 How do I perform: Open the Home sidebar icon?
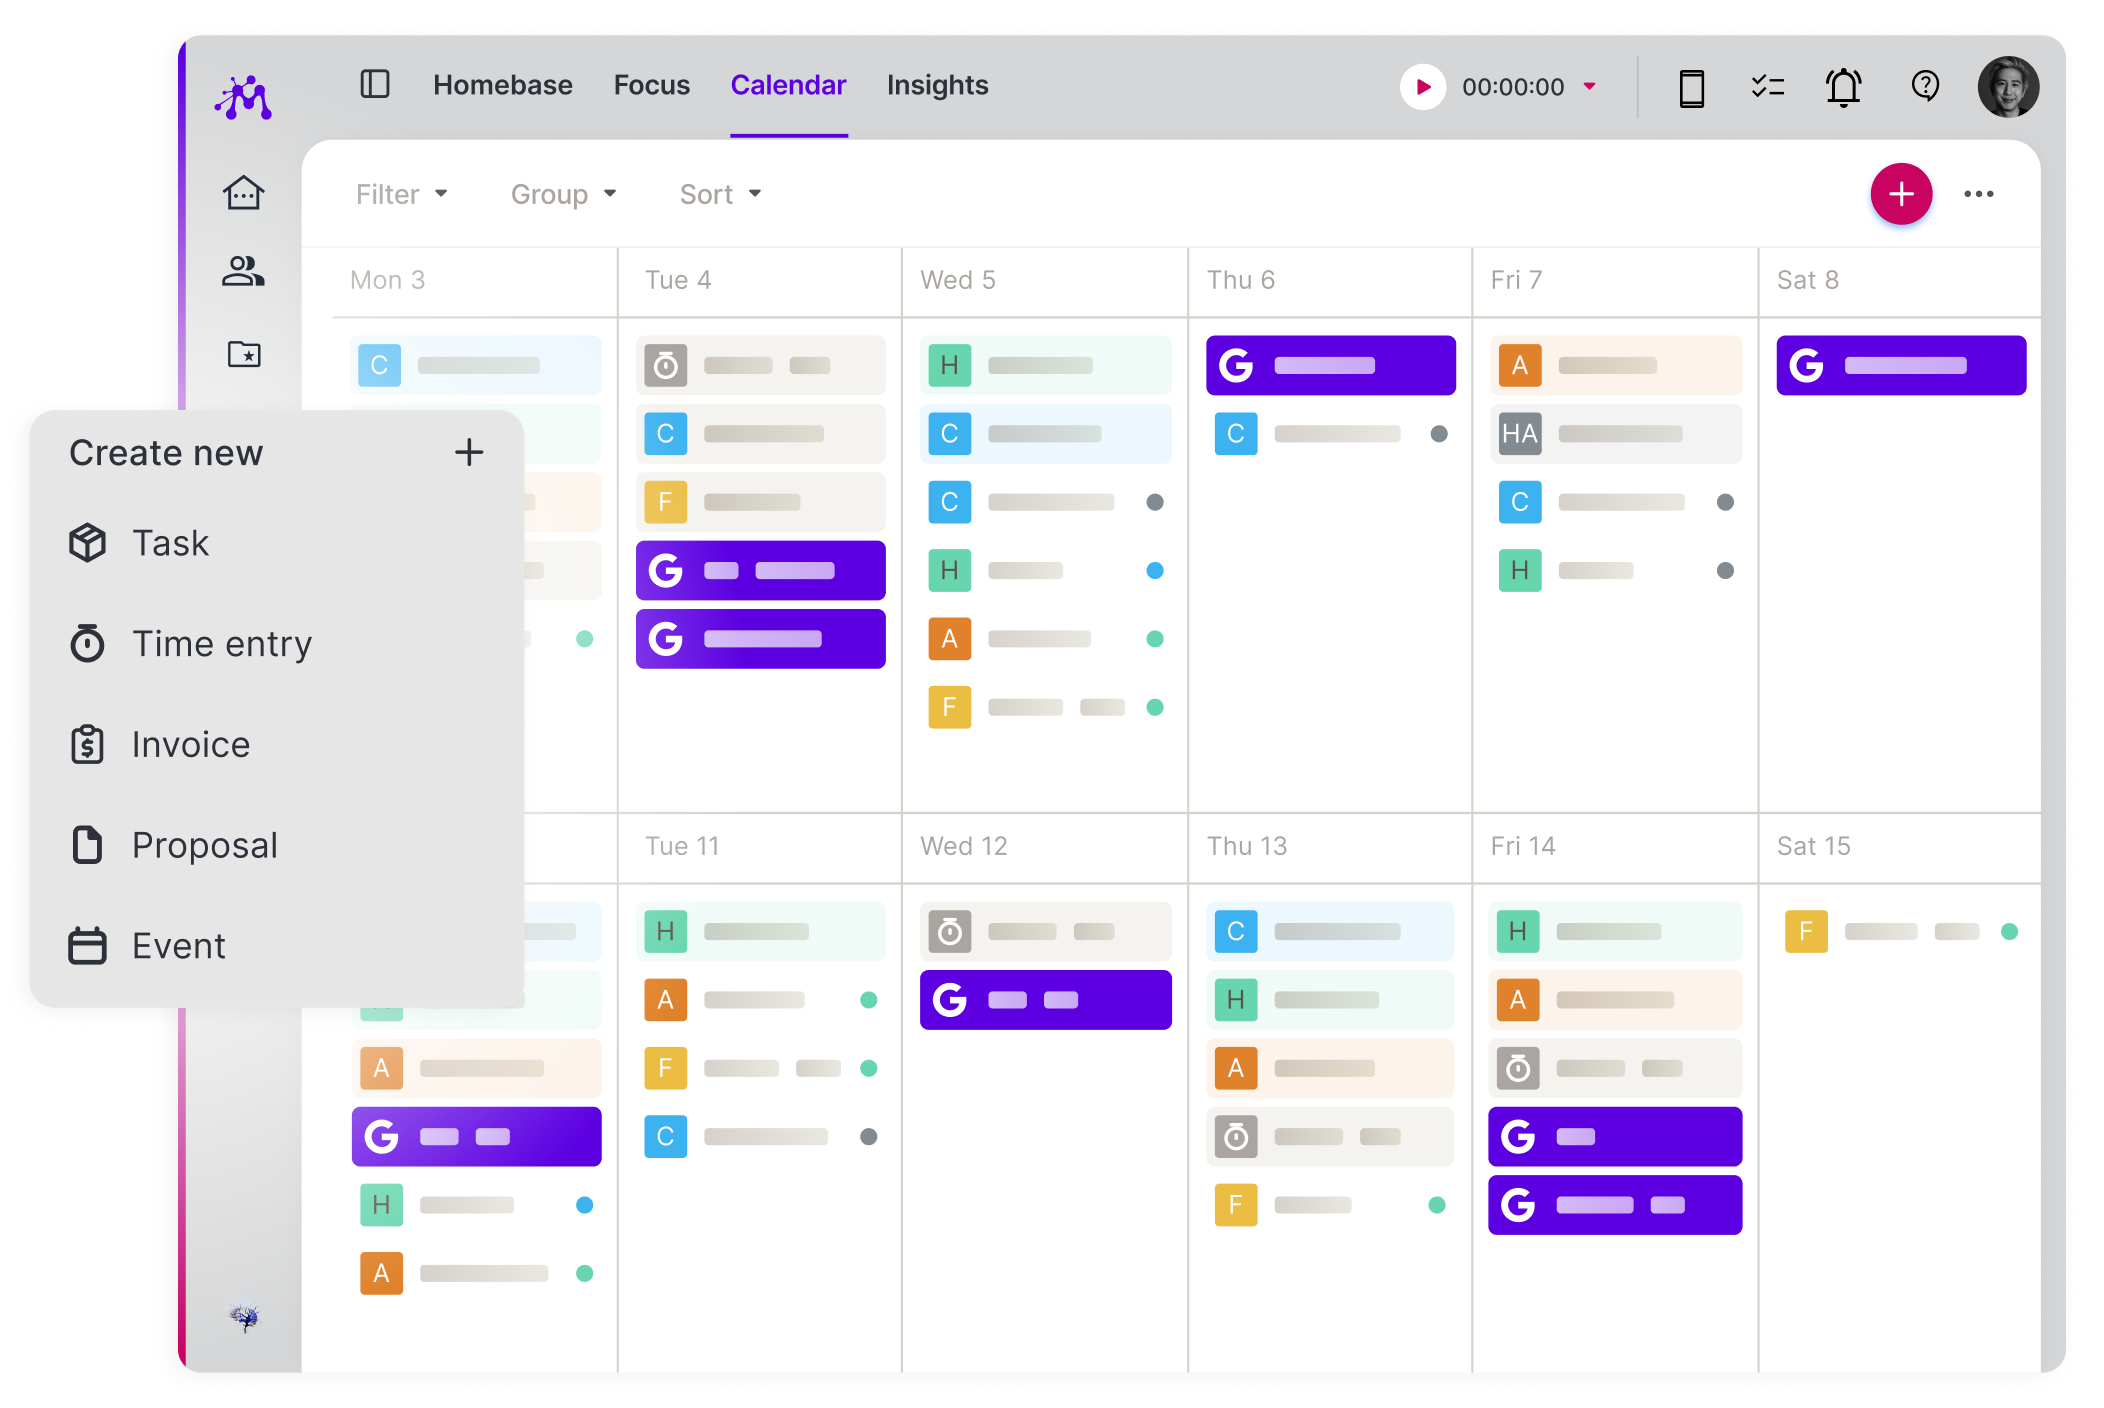pos(244,193)
